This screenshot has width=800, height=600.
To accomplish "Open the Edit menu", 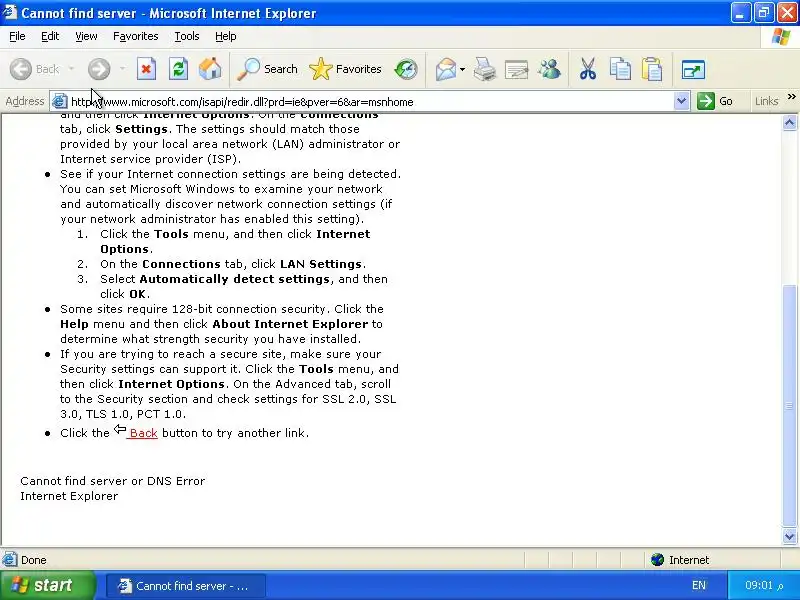I will [50, 36].
